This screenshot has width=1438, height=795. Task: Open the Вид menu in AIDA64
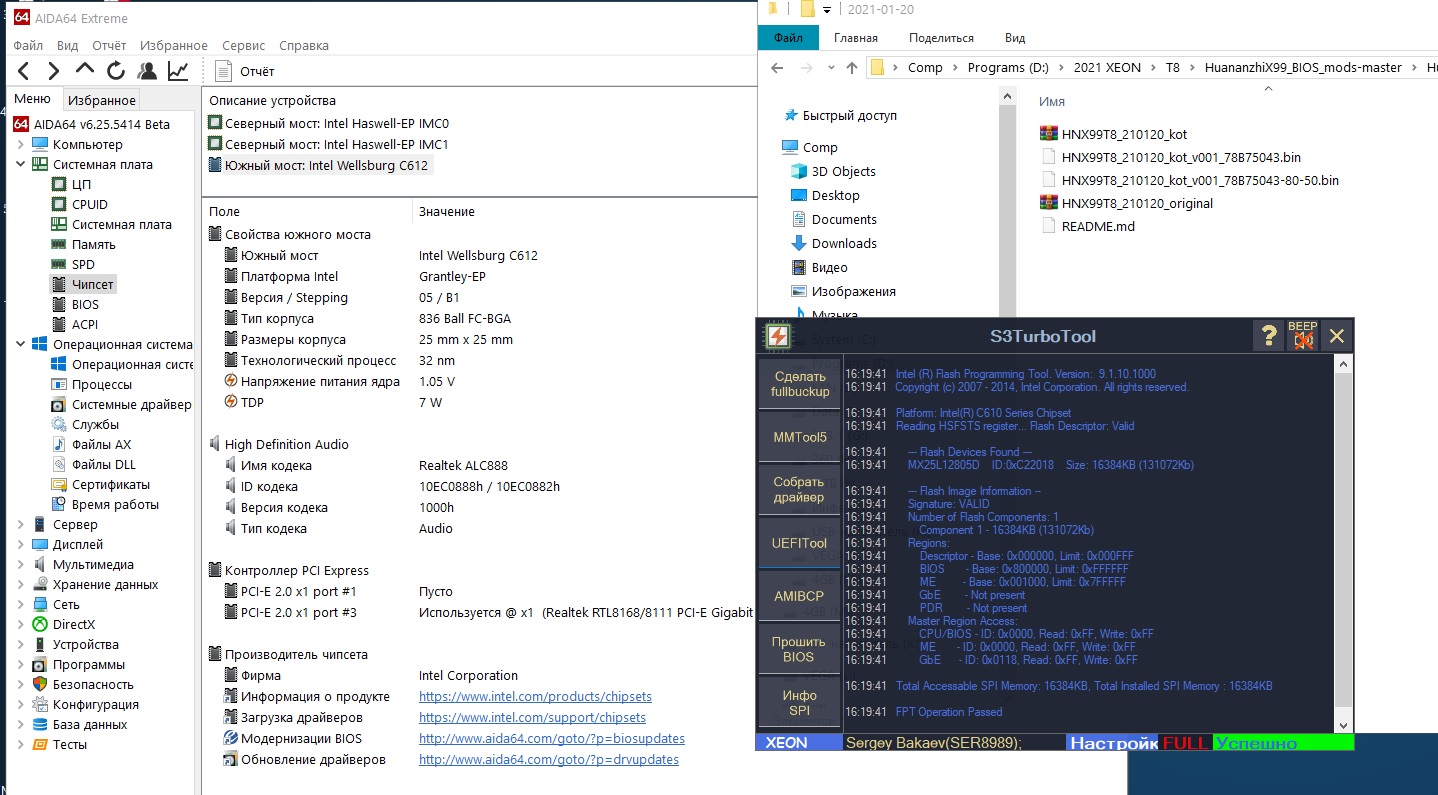click(x=67, y=45)
